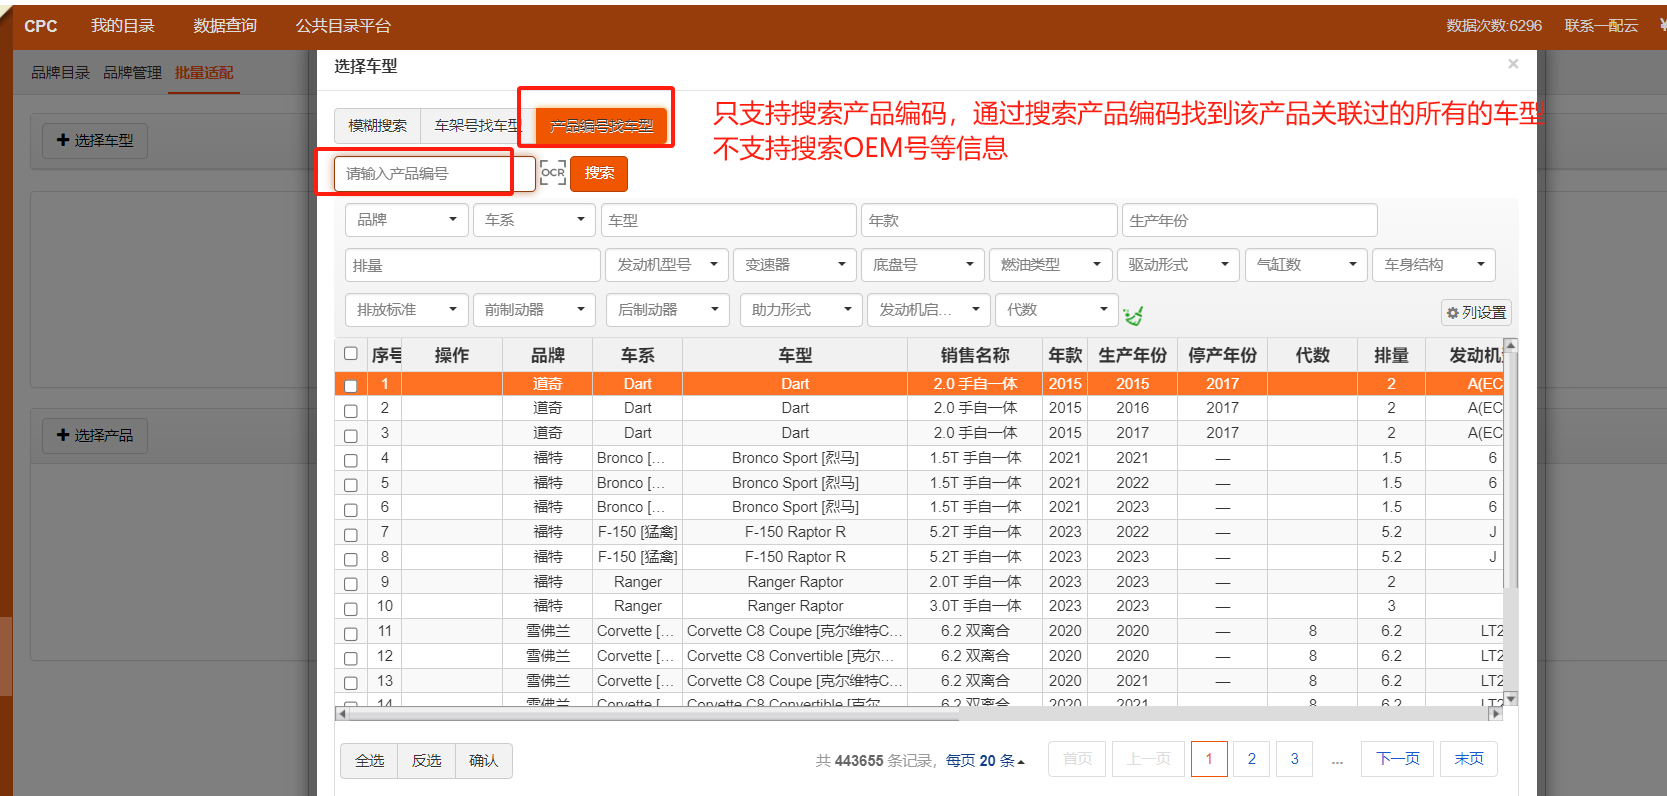The height and width of the screenshot is (796, 1667).
Task: Click the table's vertical scrollbar
Action: point(1511,470)
